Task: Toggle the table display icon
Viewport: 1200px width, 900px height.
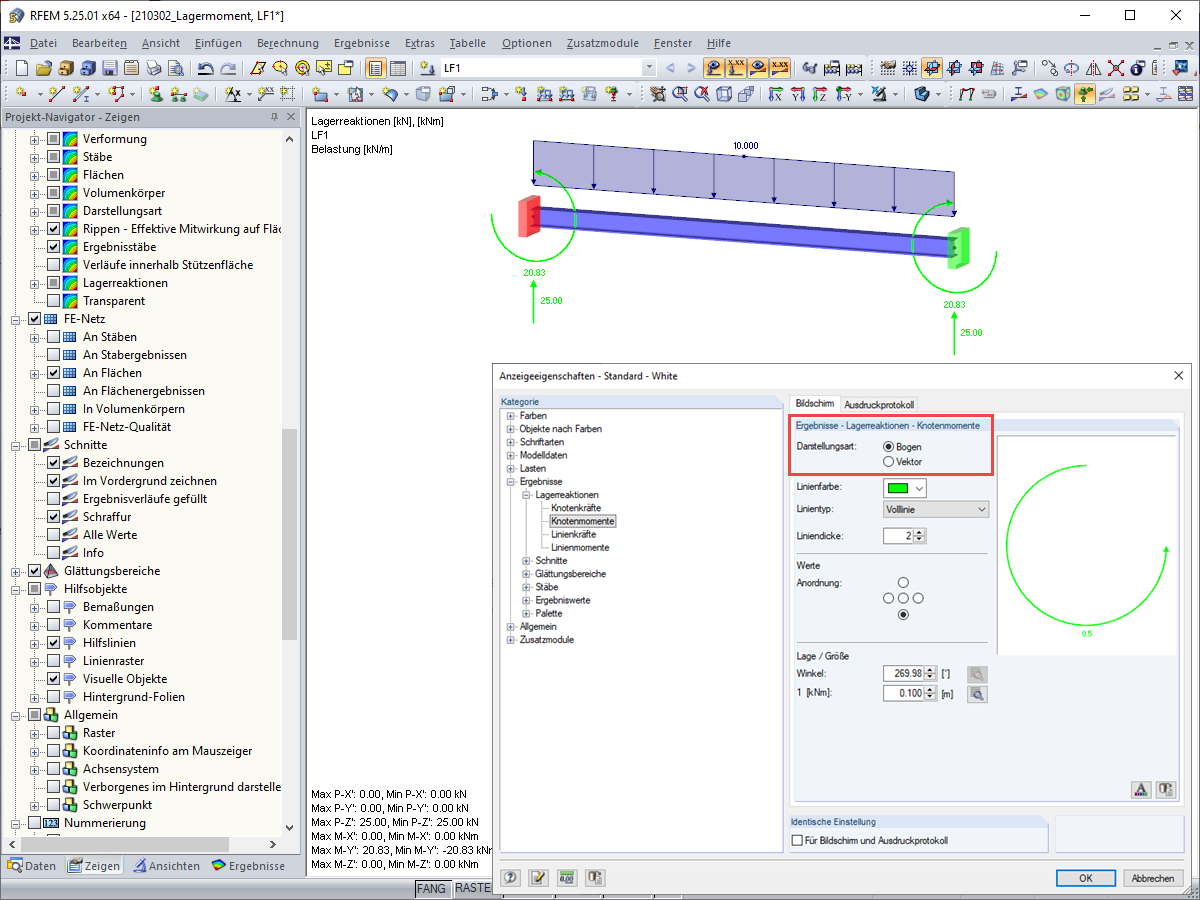Action: 398,68
